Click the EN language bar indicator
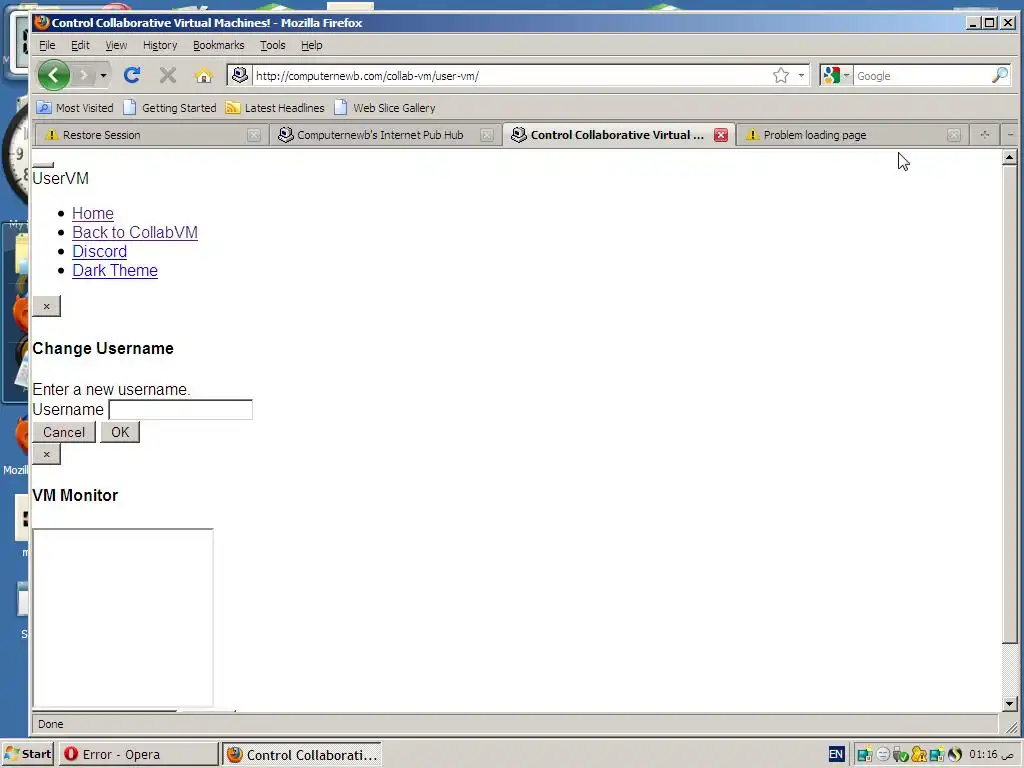 (x=836, y=754)
